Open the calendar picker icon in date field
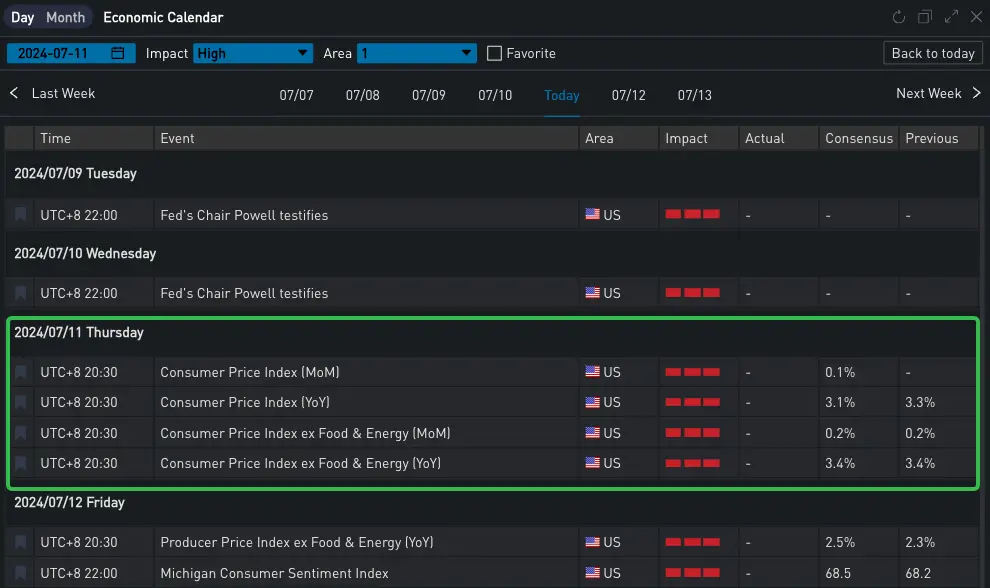This screenshot has height=588, width=990. pos(118,53)
